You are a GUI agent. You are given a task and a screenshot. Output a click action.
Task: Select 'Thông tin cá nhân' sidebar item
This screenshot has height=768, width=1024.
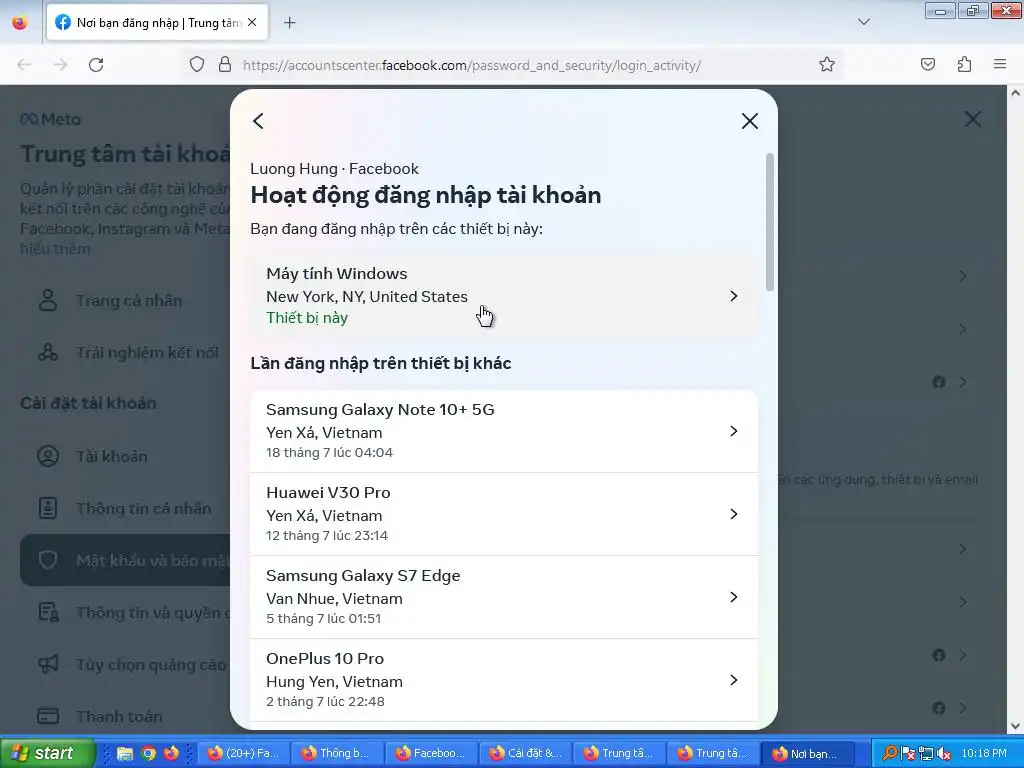pos(125,508)
